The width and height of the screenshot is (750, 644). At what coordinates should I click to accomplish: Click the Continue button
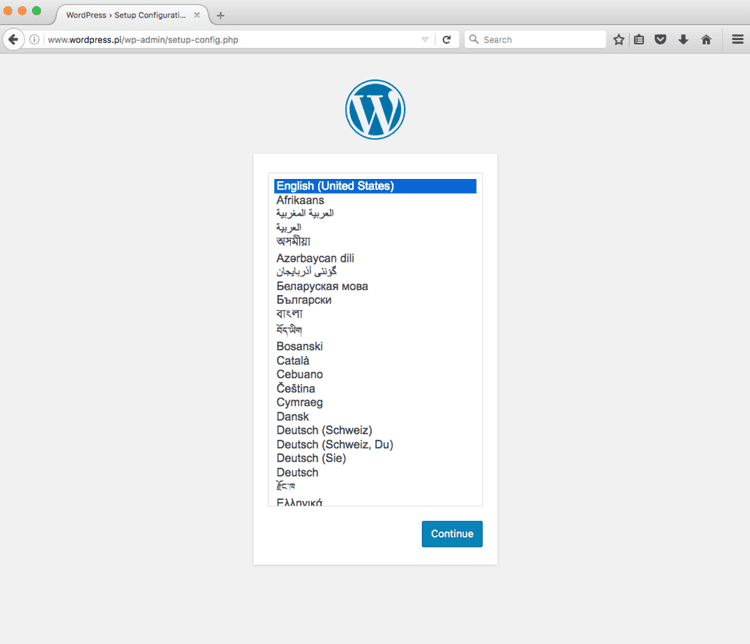tap(452, 533)
